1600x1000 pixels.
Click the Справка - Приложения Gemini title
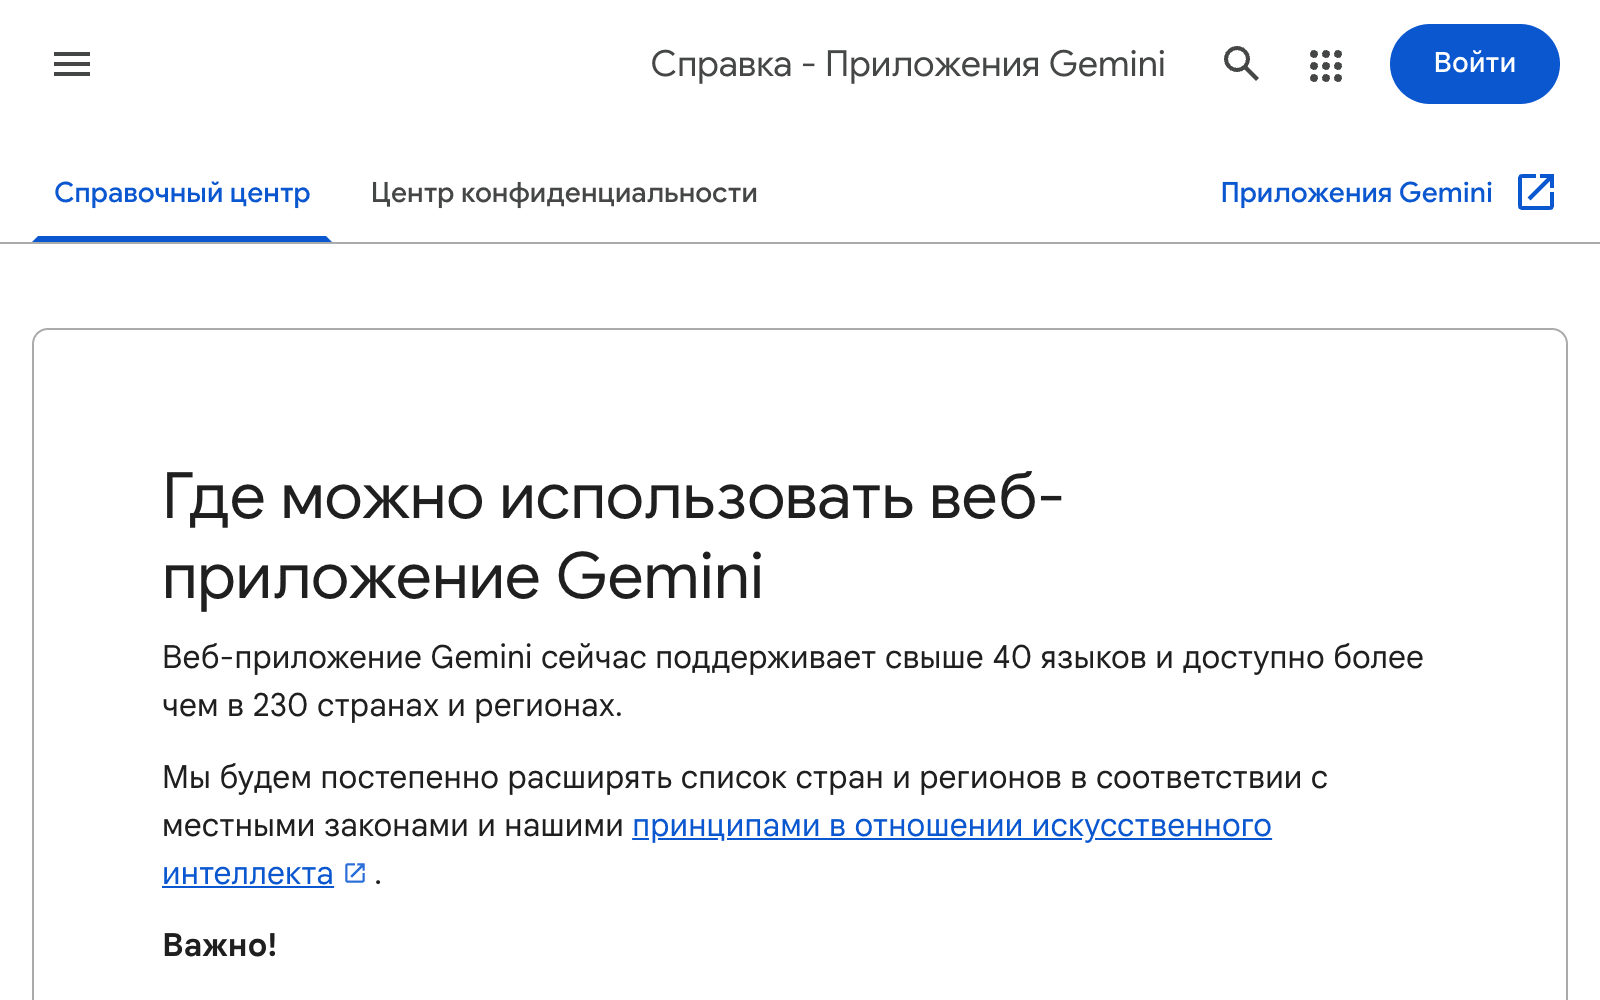(908, 64)
